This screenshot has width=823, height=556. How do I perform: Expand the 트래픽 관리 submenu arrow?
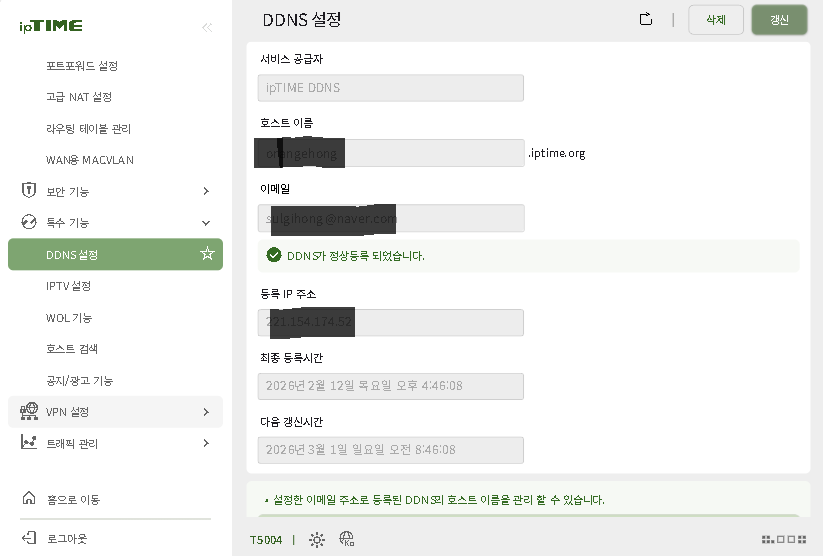pos(206,443)
